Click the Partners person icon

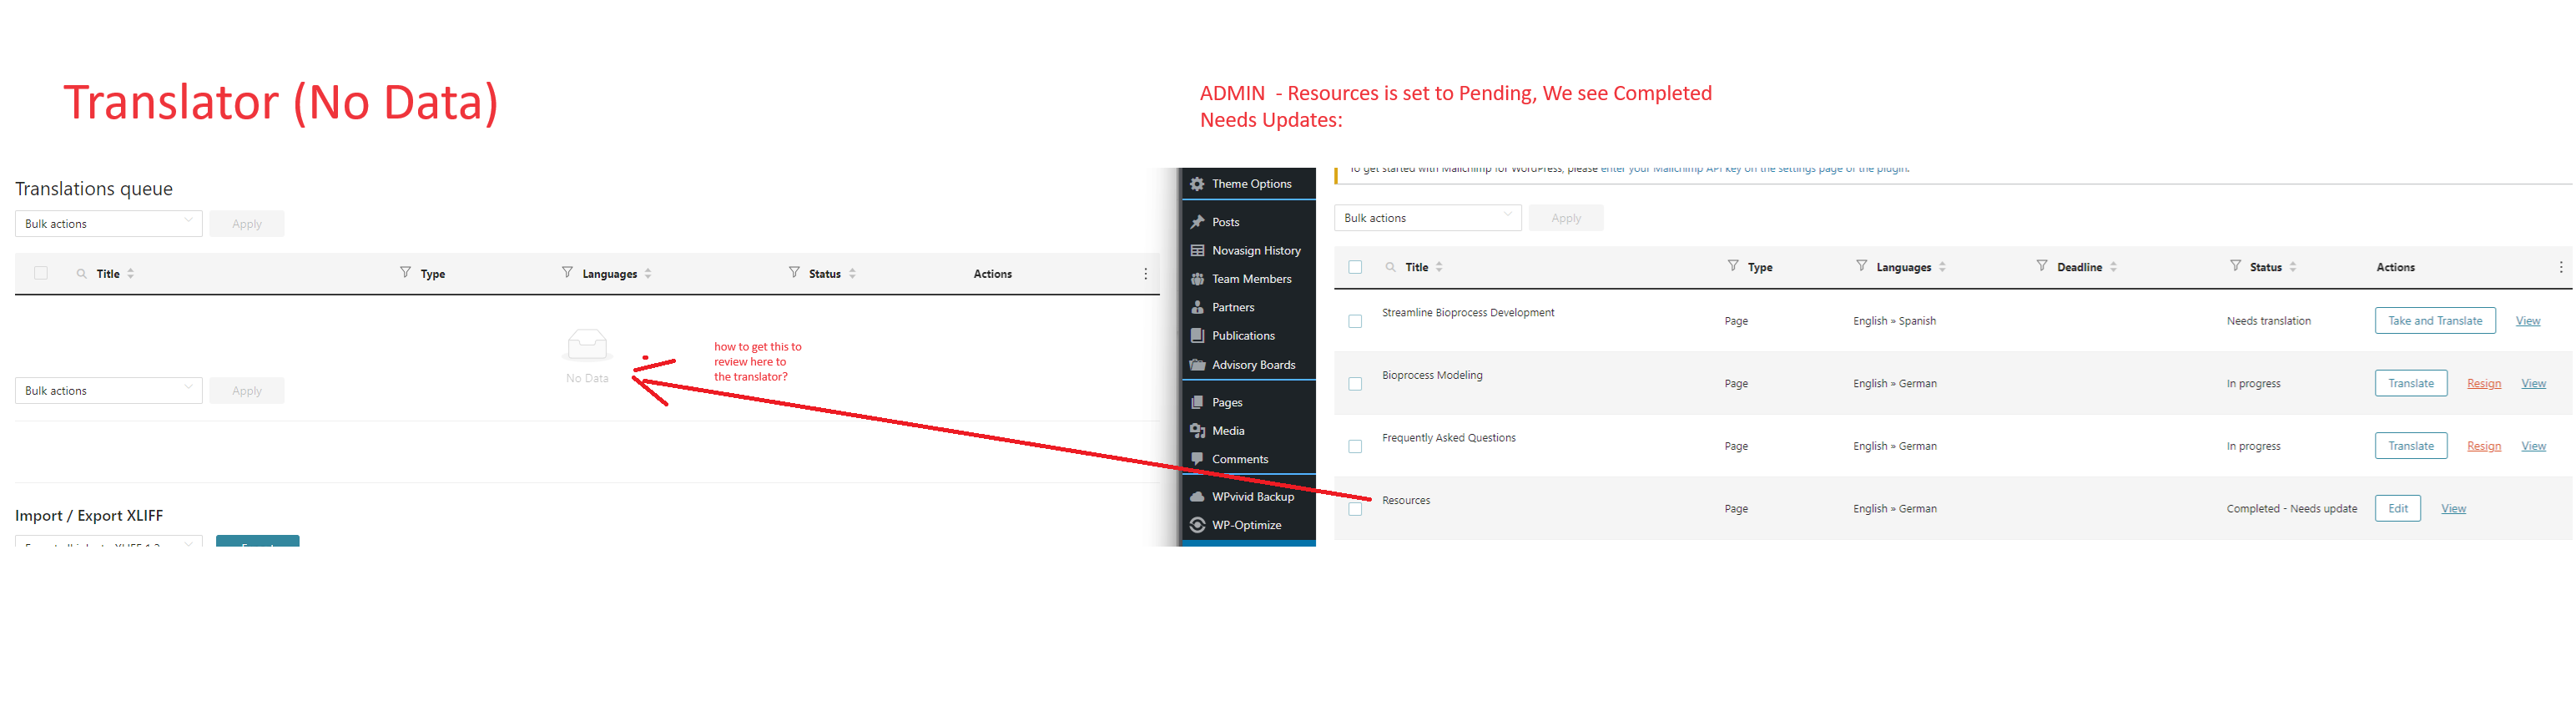coord(1197,307)
